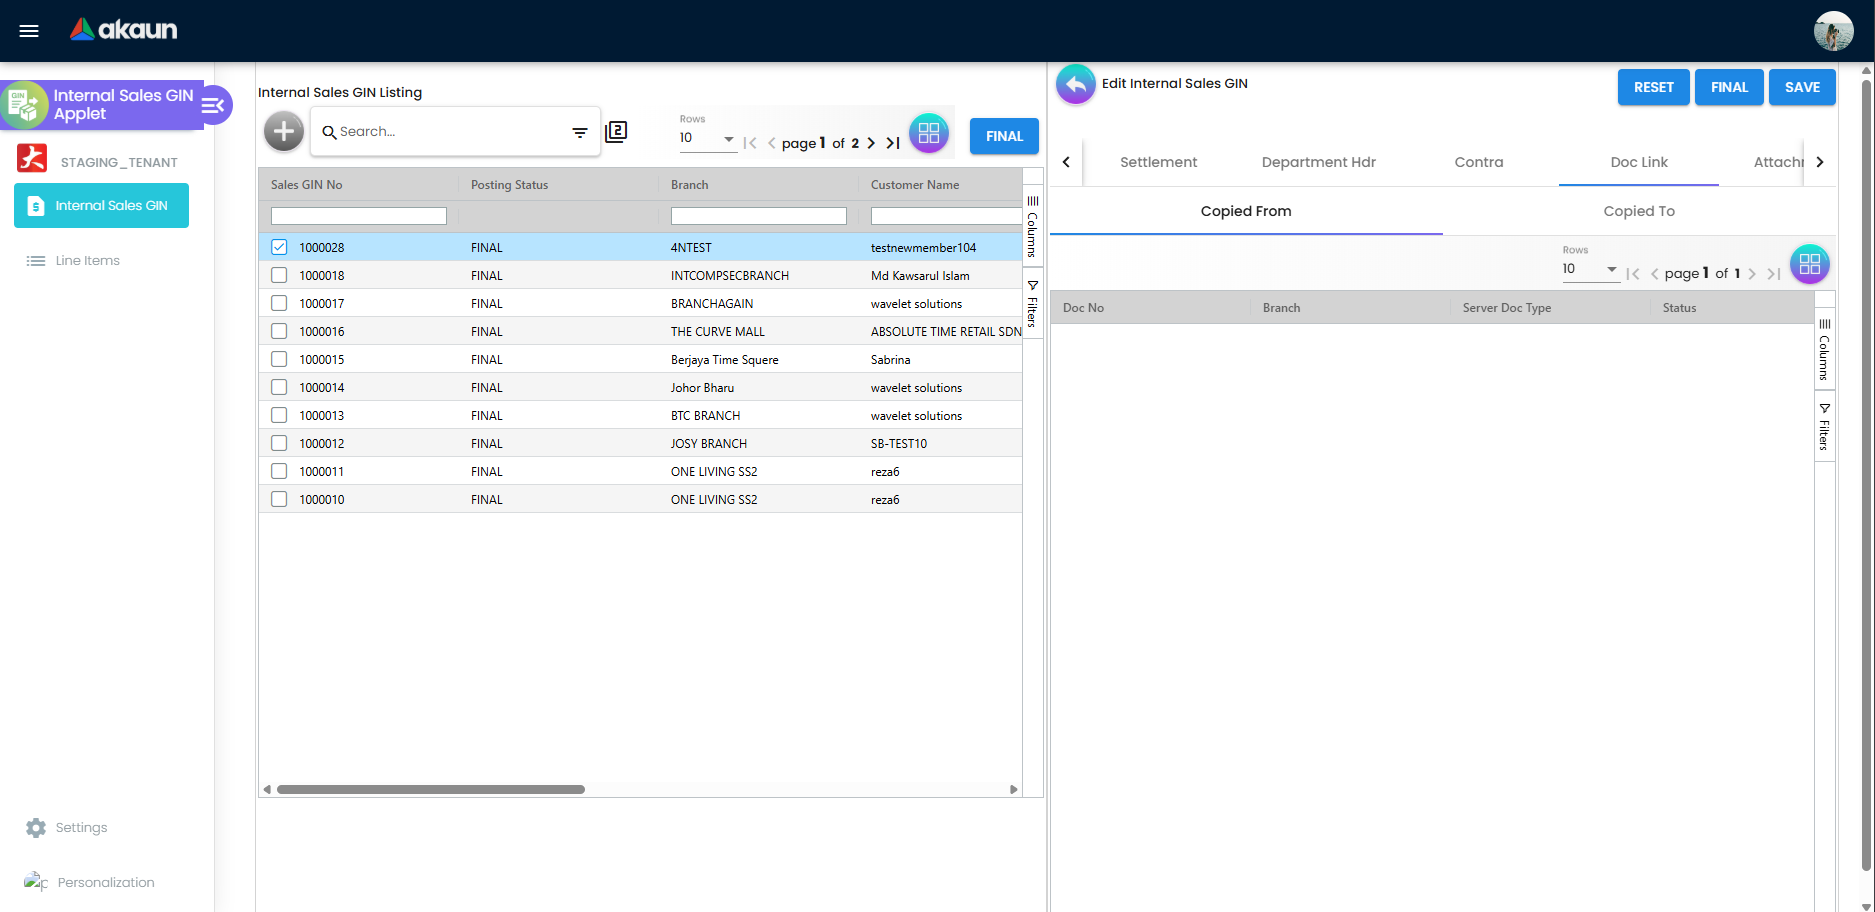Image resolution: width=1875 pixels, height=912 pixels.
Task: Click the back arrow beside Edit Internal Sales GIN
Action: click(x=1076, y=85)
